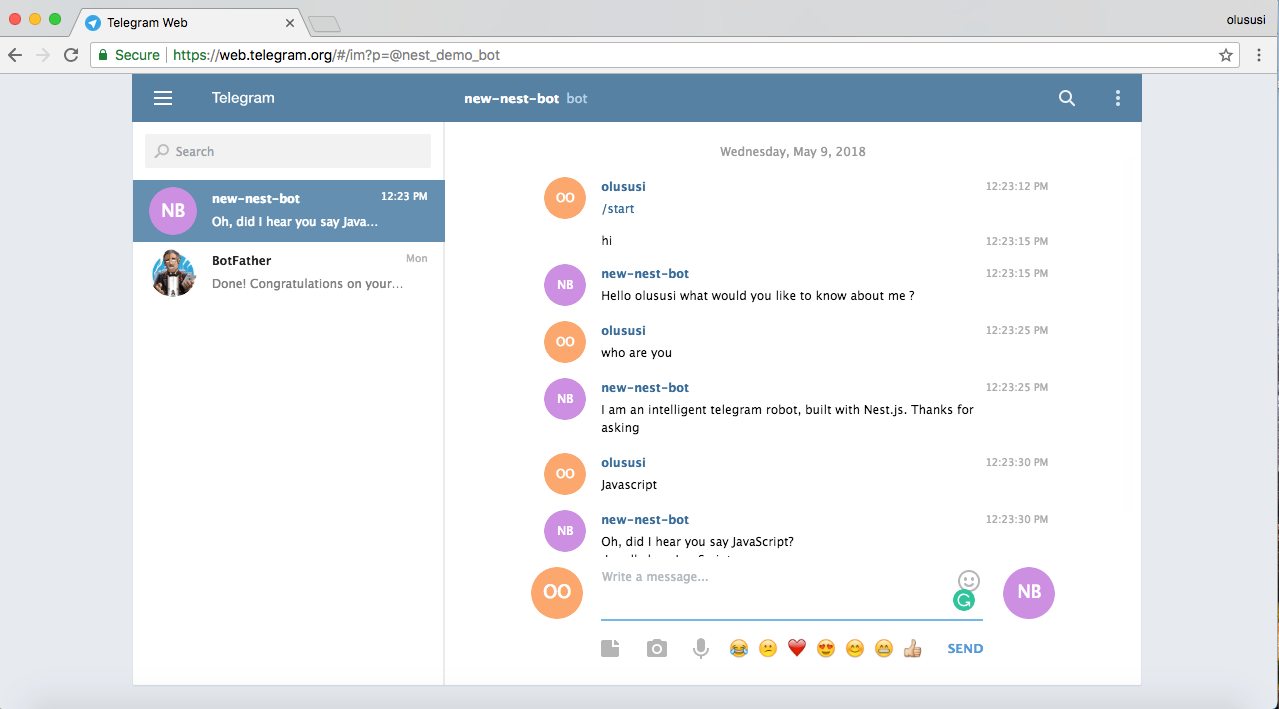This screenshot has height=709, width=1279.
Task: Click new-nest-bot name above 'I am an intelligent'
Action: 645,388
